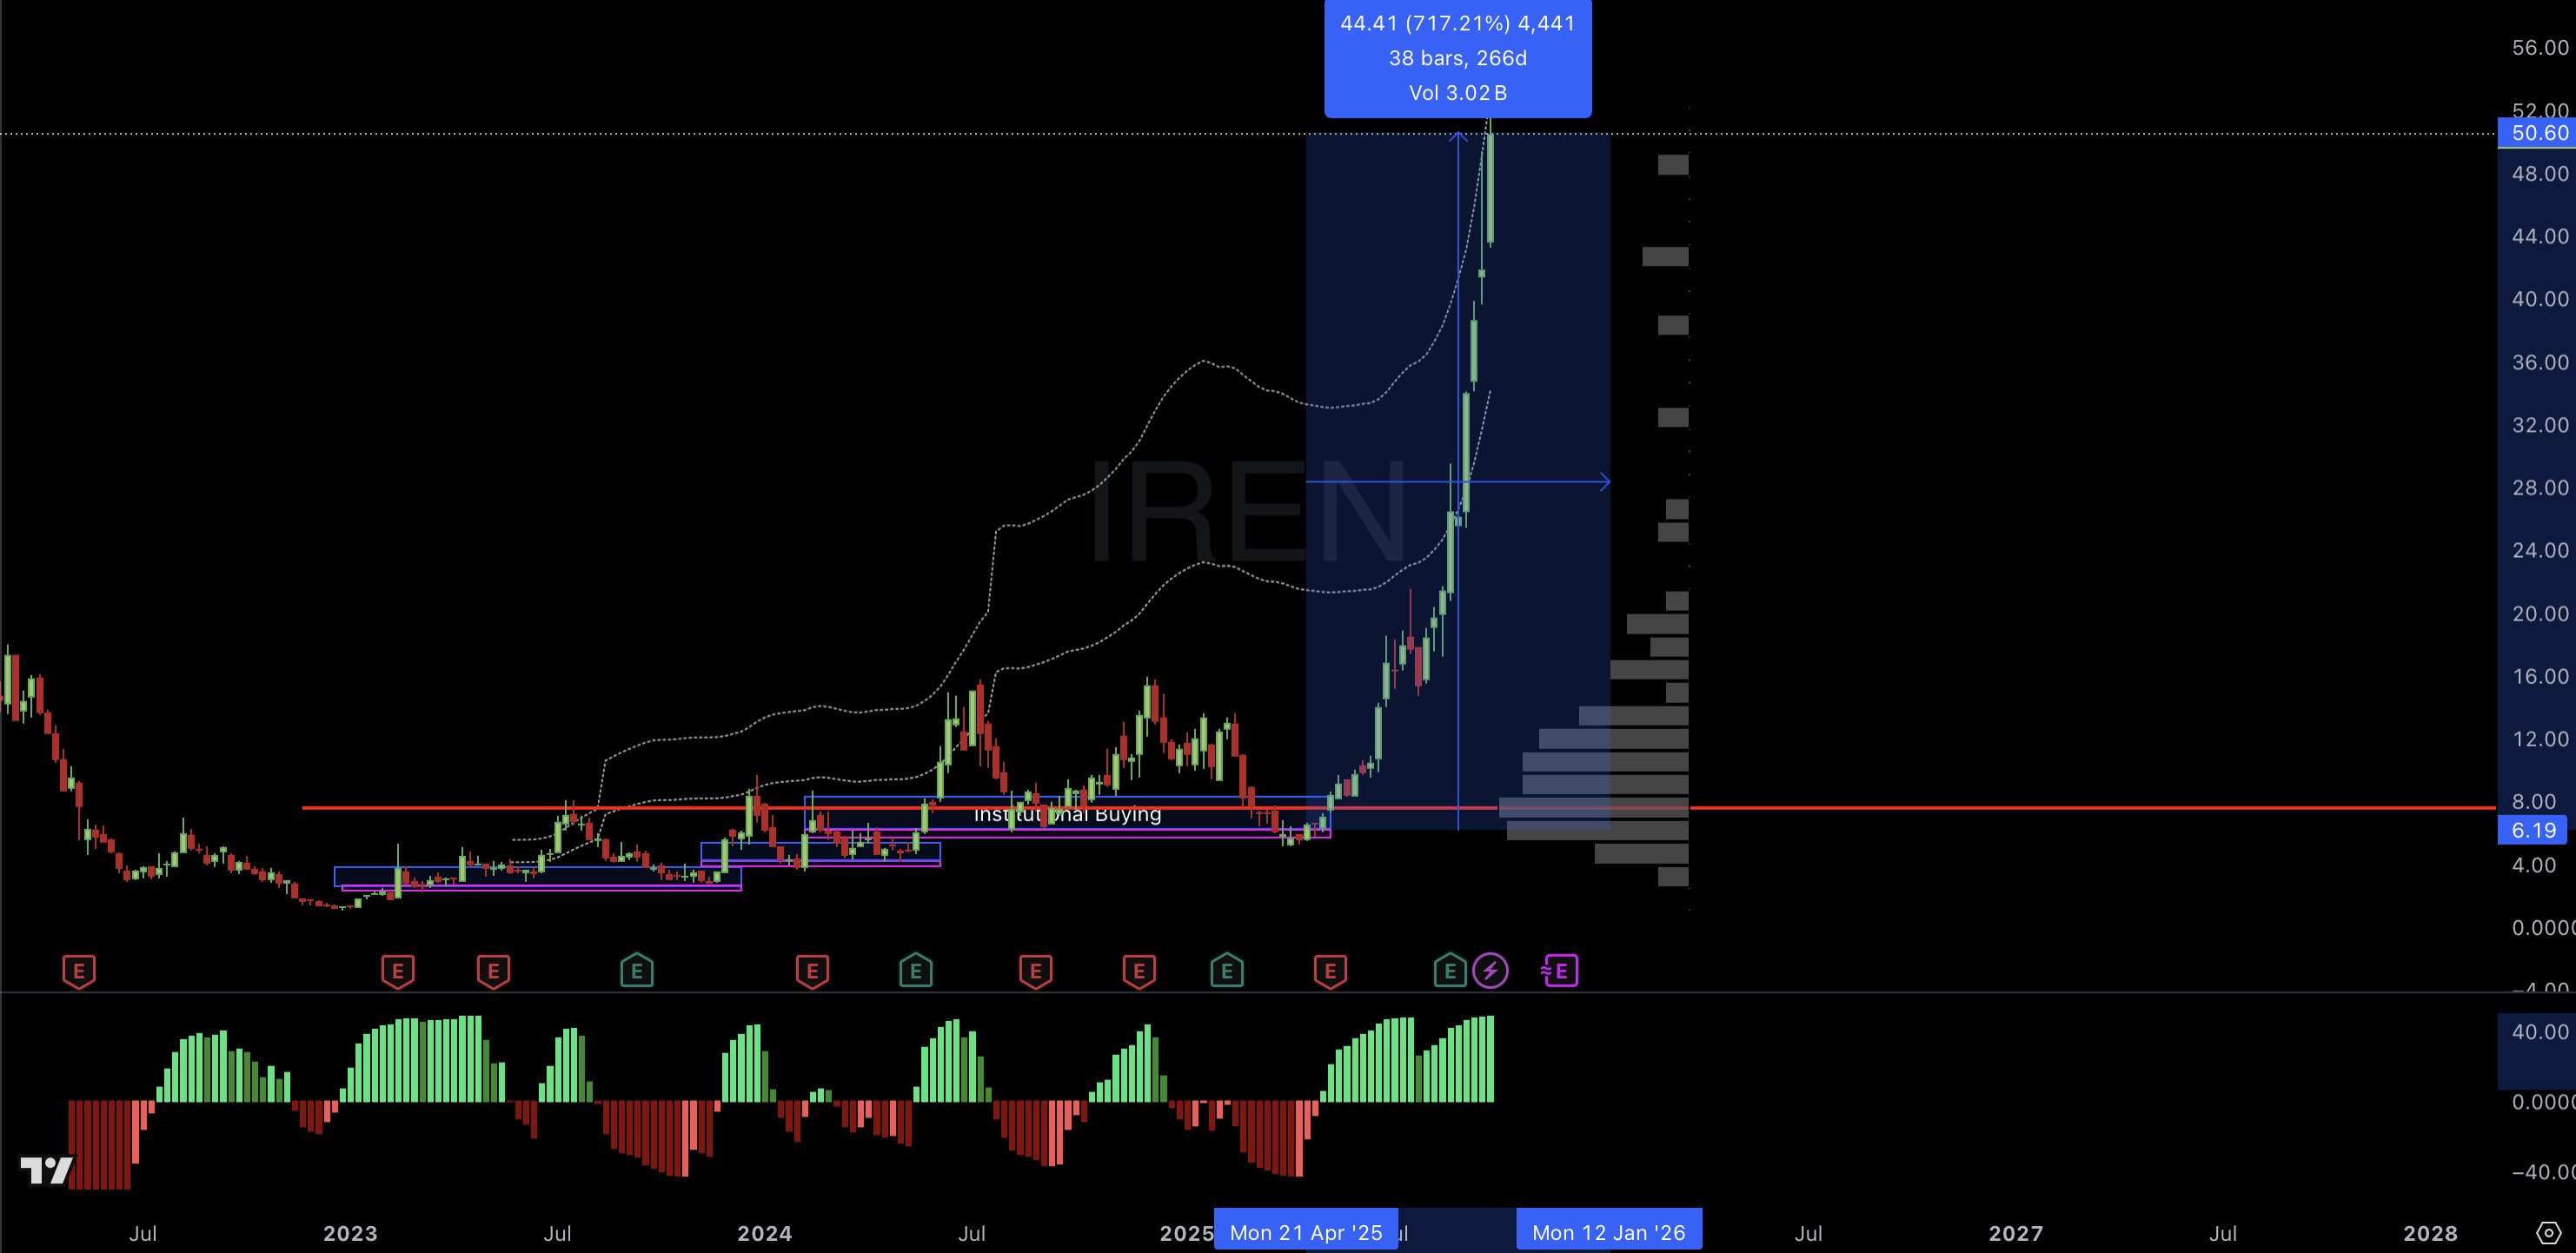Select the red horizontal line at 8.00
Screen dimensions: 2576x1253
coord(2000,807)
